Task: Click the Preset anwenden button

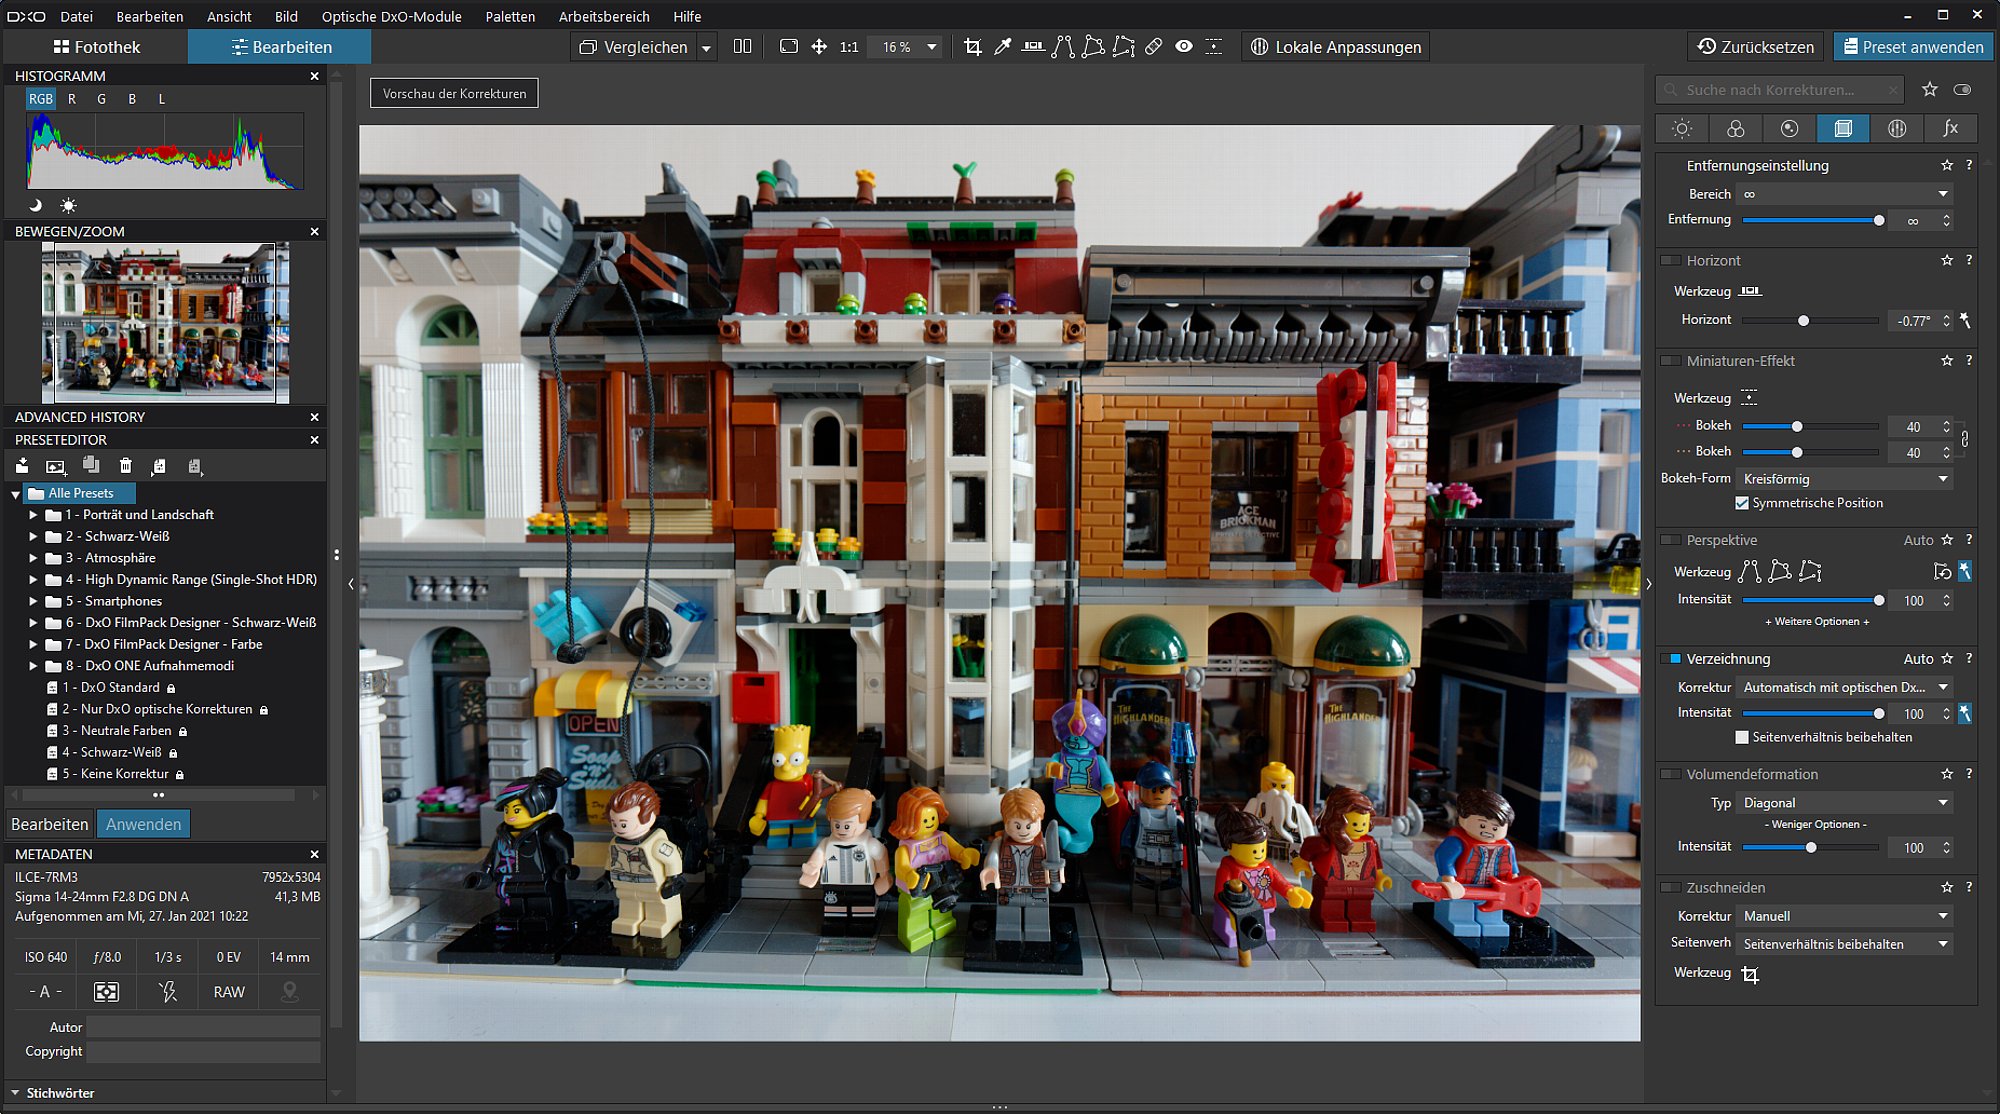Action: click(1913, 47)
